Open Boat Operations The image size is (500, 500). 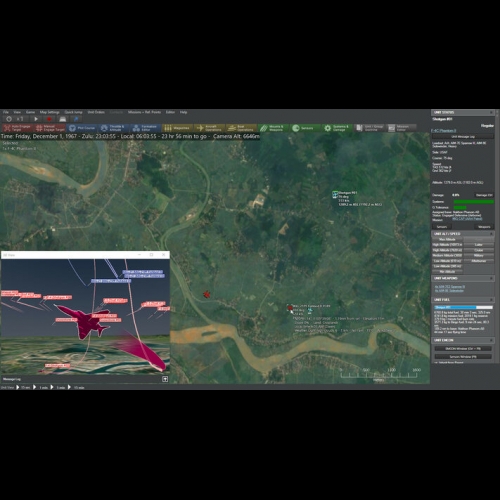[241, 128]
